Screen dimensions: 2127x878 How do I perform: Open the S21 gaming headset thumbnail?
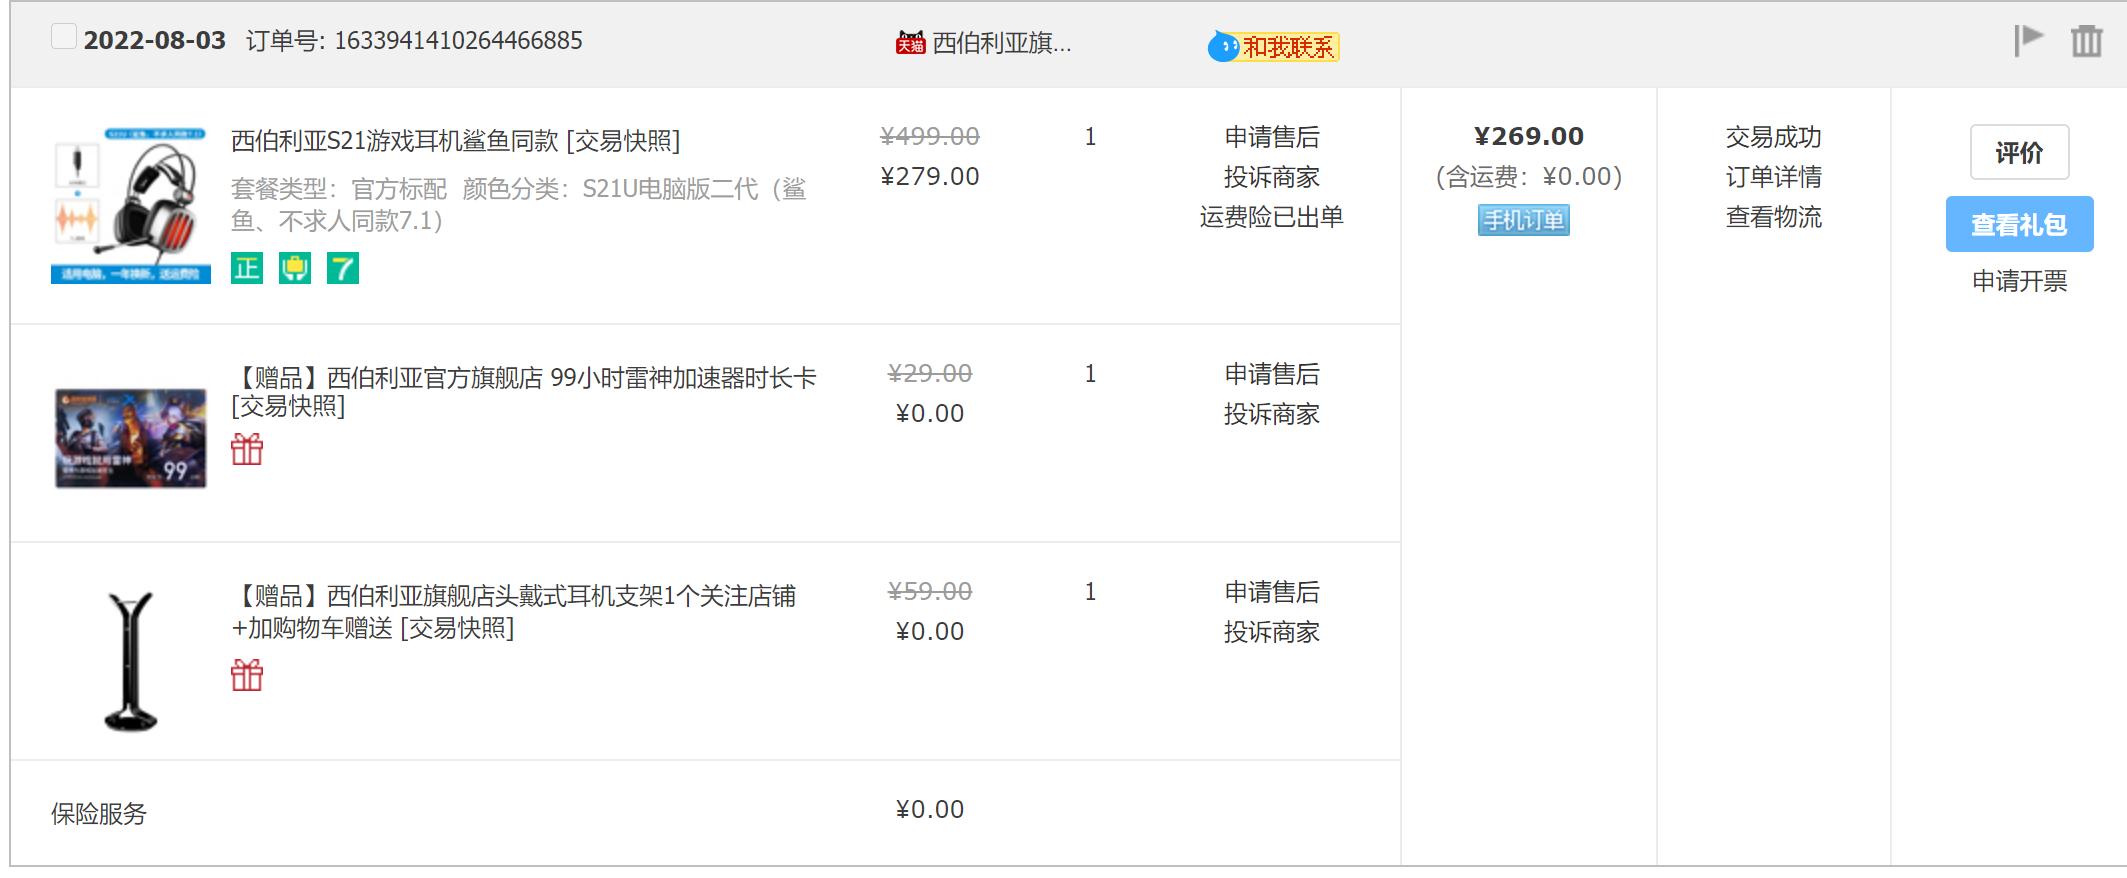[x=131, y=205]
